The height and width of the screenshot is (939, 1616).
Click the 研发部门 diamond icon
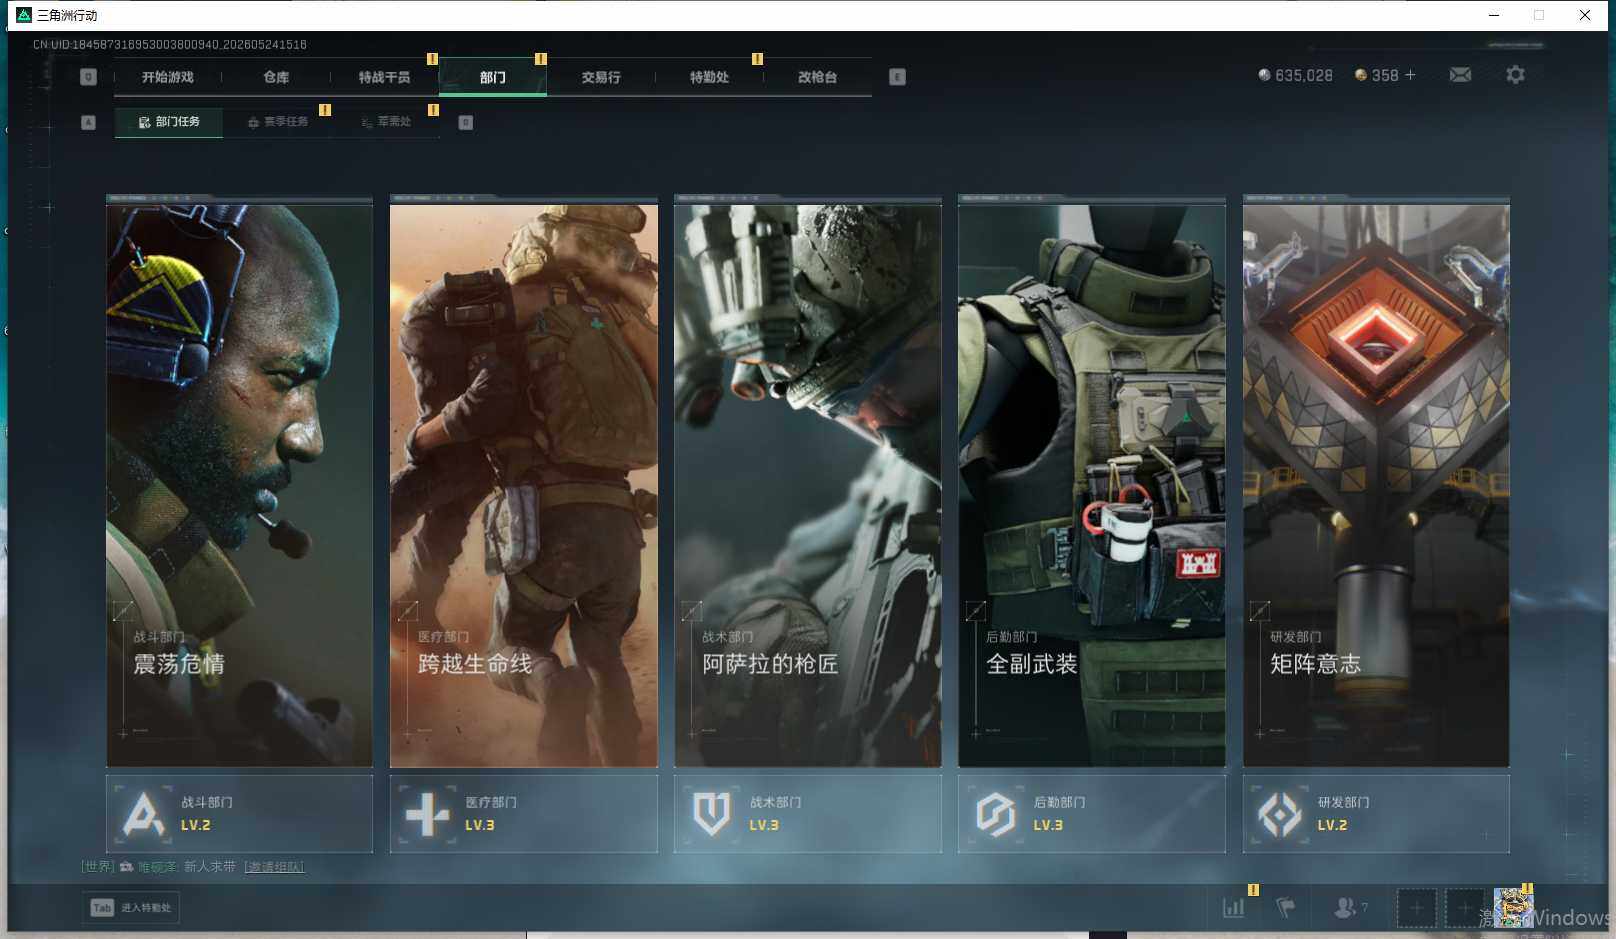pyautogui.click(x=1280, y=814)
